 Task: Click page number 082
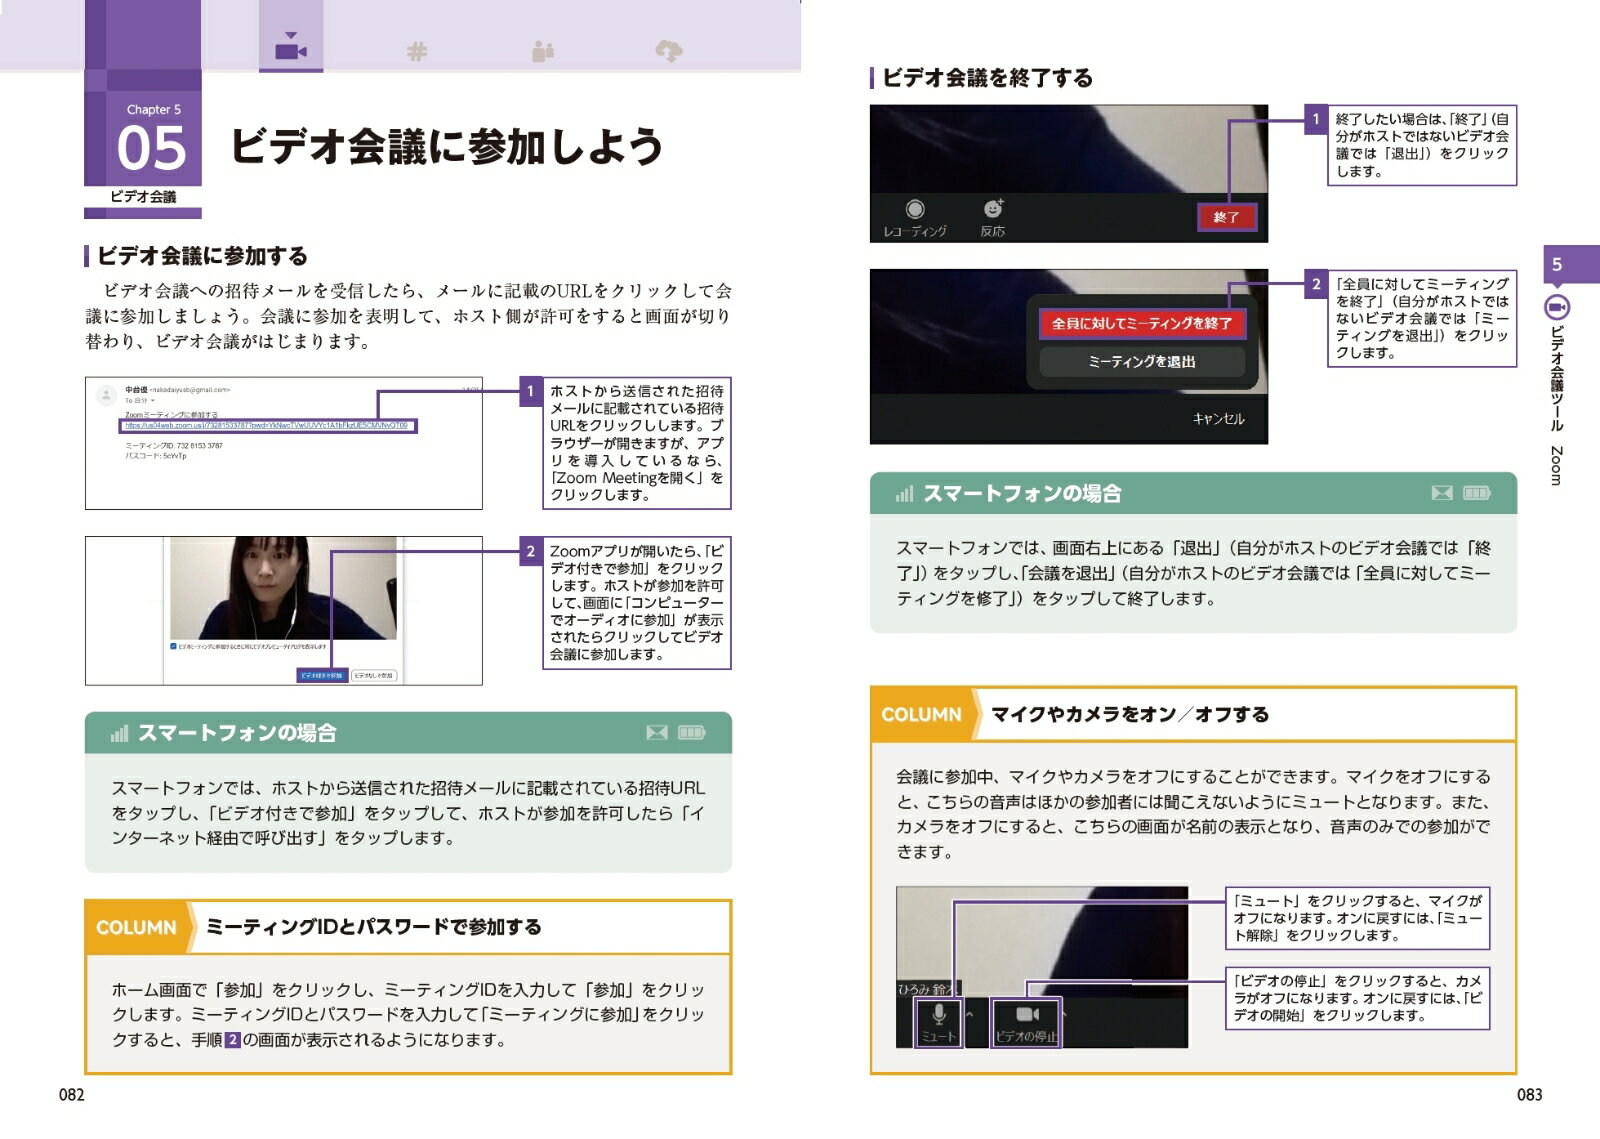pyautogui.click(x=72, y=1095)
